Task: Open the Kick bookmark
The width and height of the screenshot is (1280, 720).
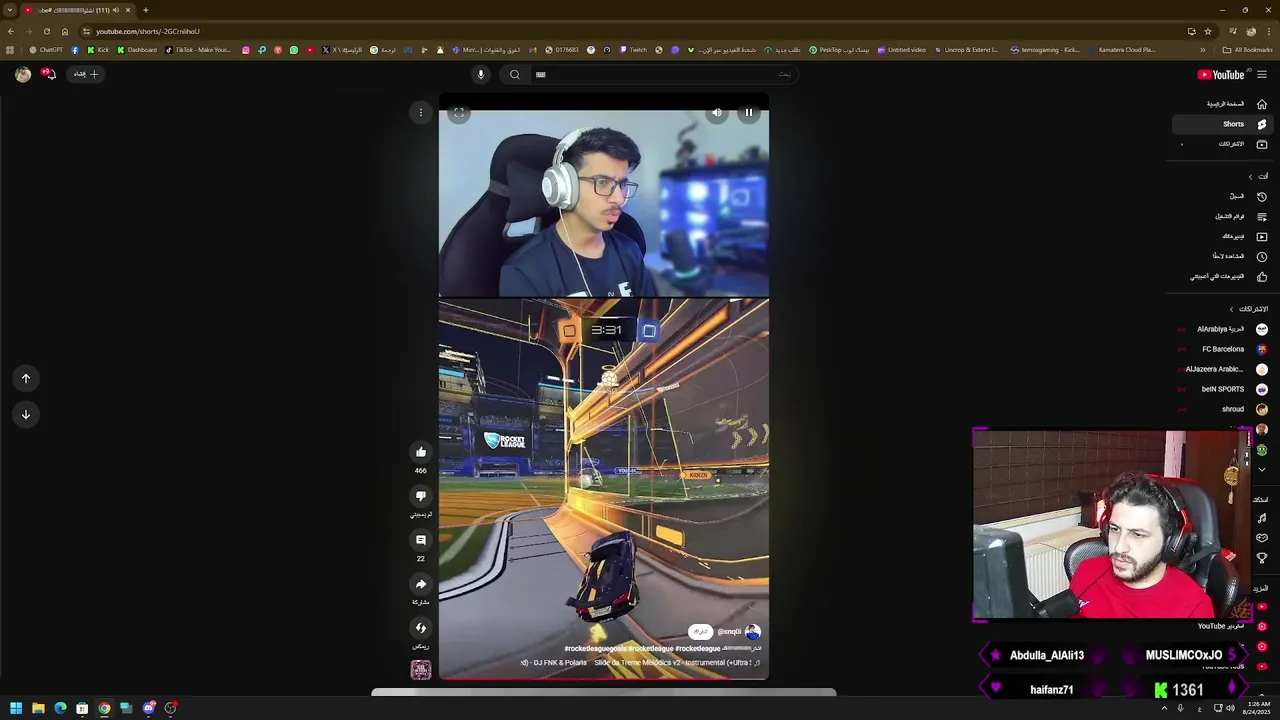Action: (98, 50)
